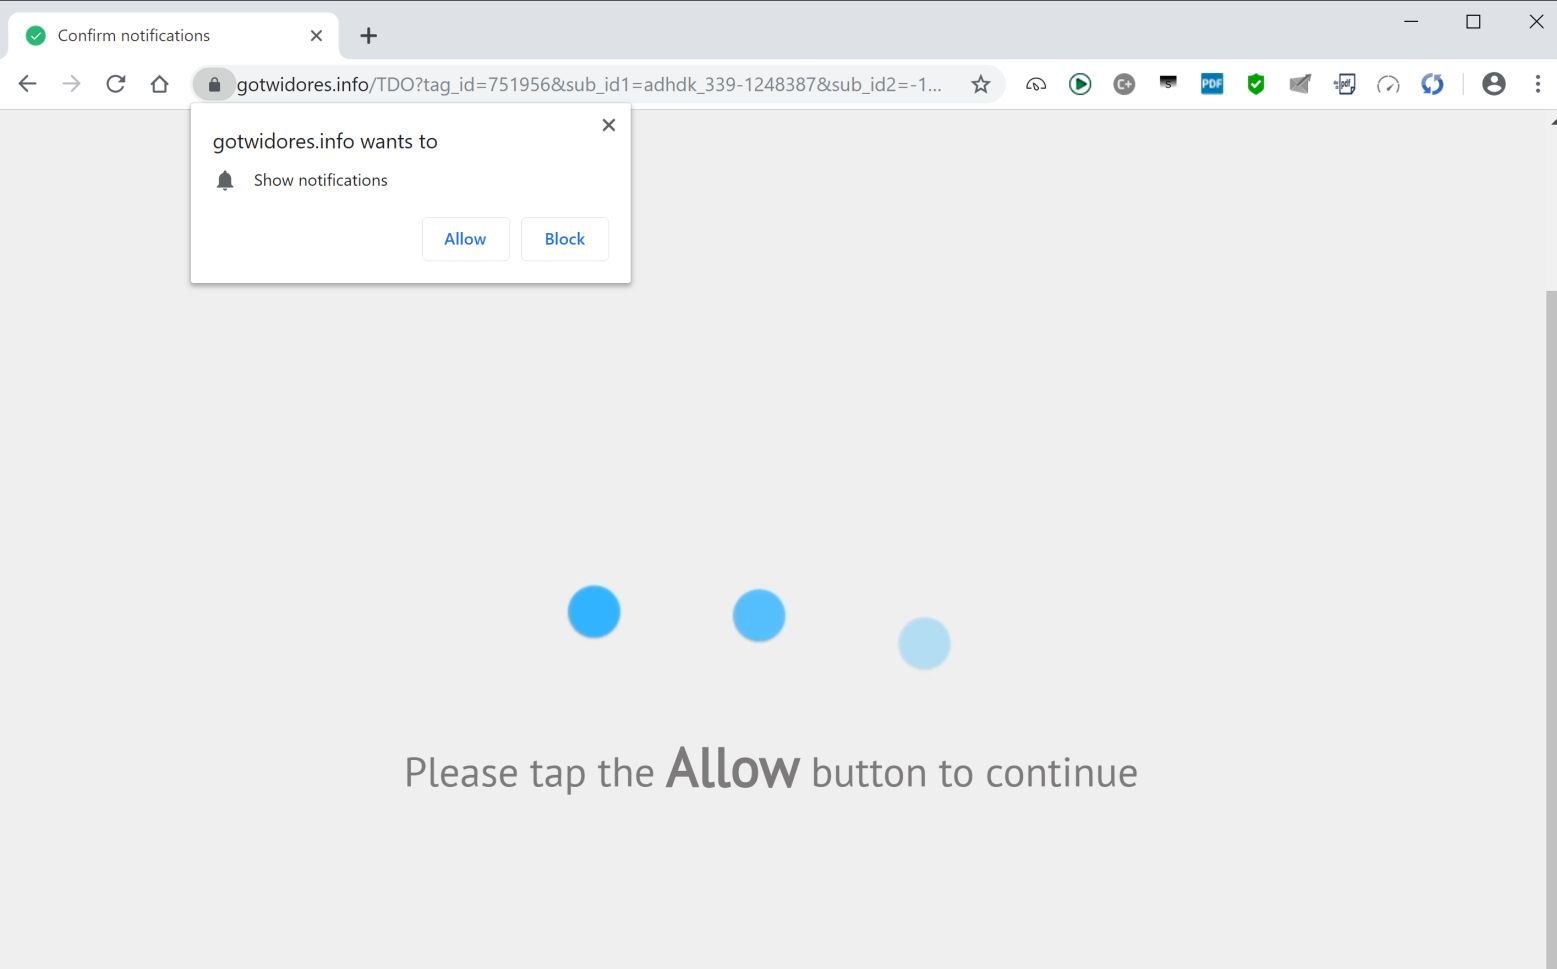Reload the current page

(x=116, y=84)
